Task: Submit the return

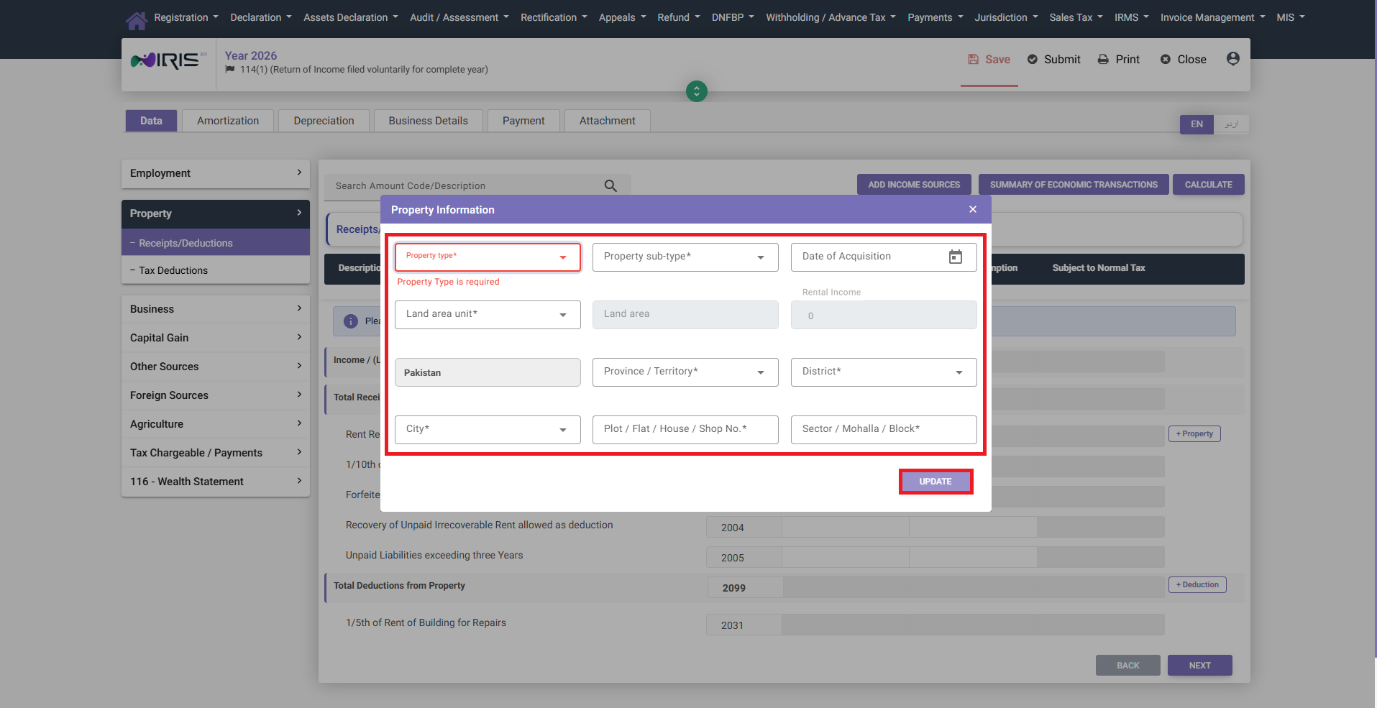Action: [1053, 59]
